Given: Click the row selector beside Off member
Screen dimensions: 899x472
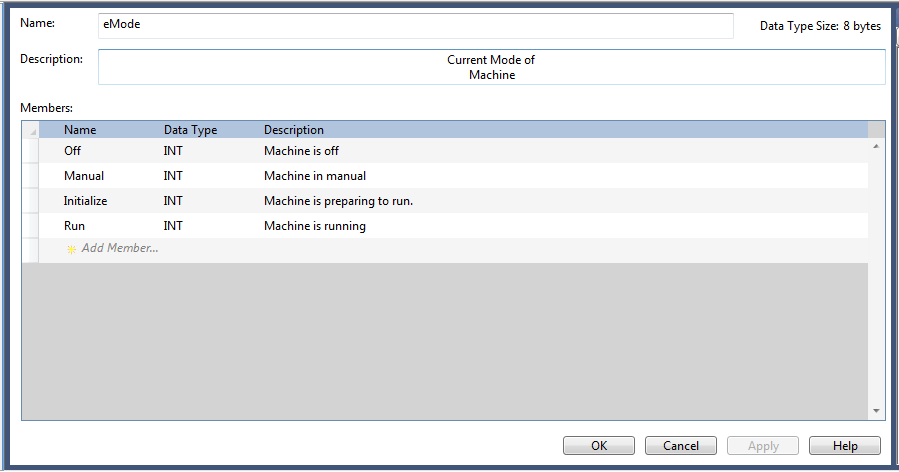Looking at the screenshot, I should [30, 151].
